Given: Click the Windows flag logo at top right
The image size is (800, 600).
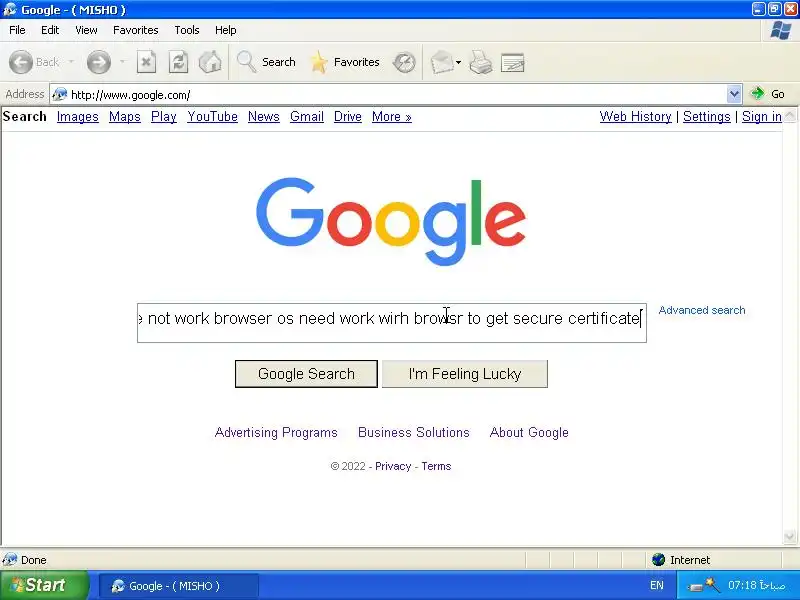Looking at the screenshot, I should pyautogui.click(x=781, y=30).
